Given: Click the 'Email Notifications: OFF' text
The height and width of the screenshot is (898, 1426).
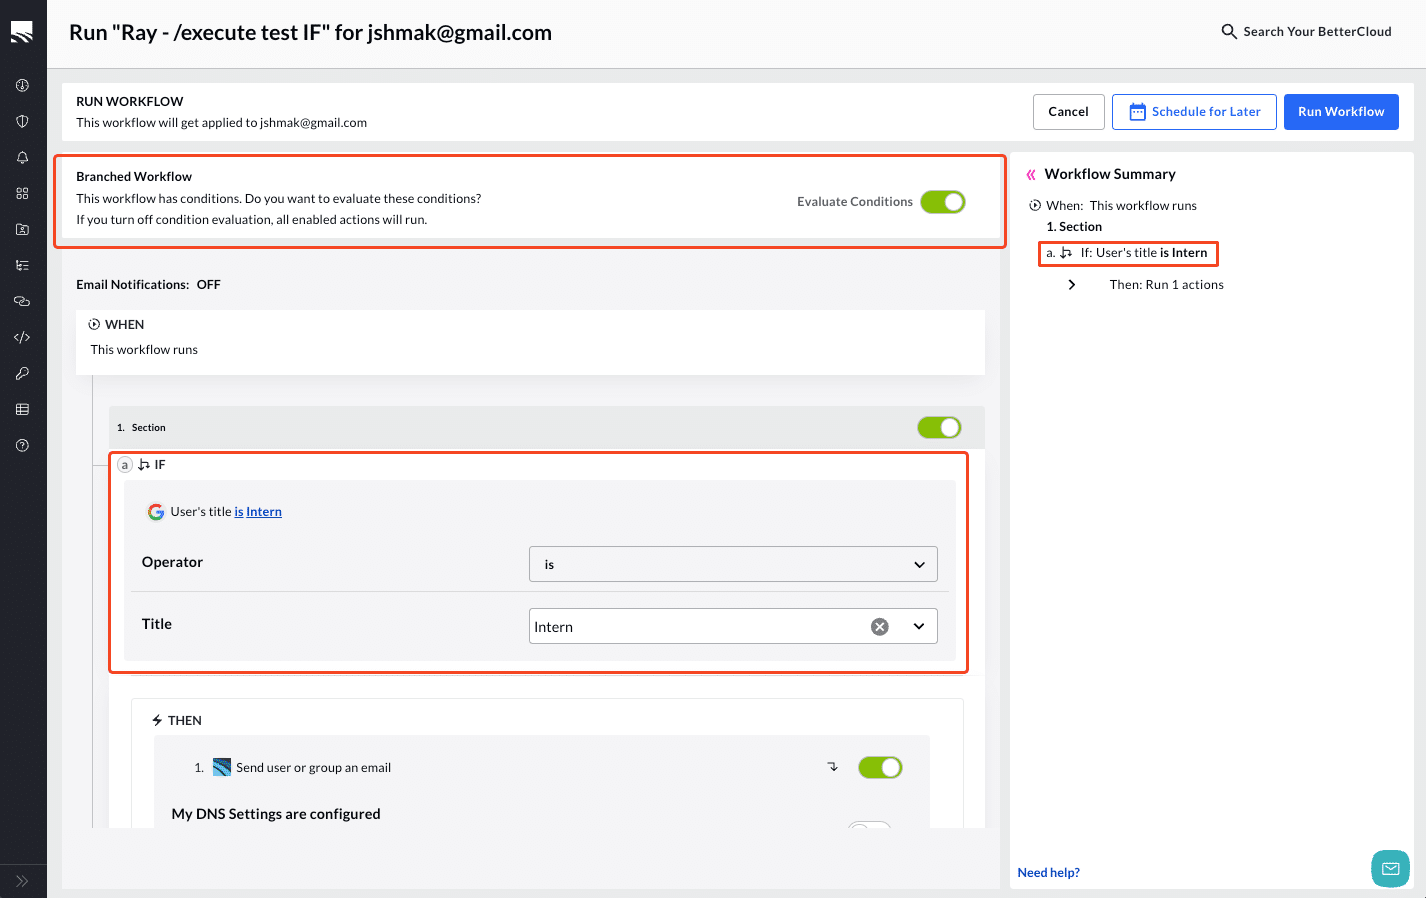Looking at the screenshot, I should click(148, 285).
